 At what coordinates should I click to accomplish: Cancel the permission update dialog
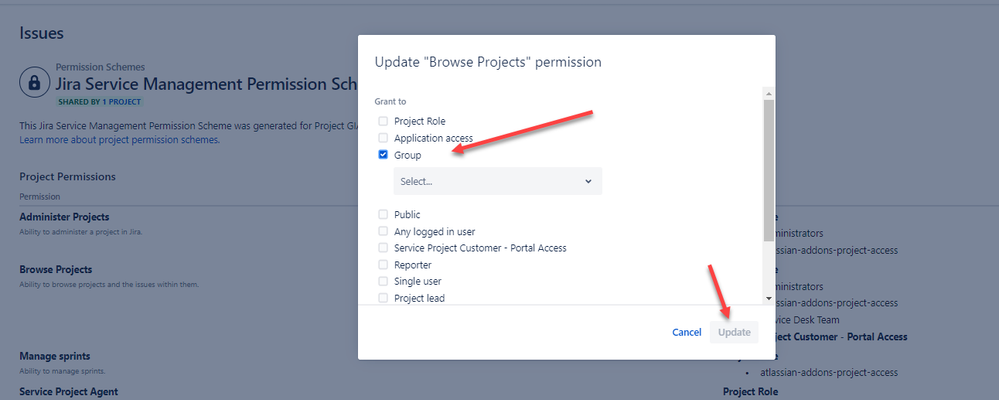pyautogui.click(x=687, y=332)
